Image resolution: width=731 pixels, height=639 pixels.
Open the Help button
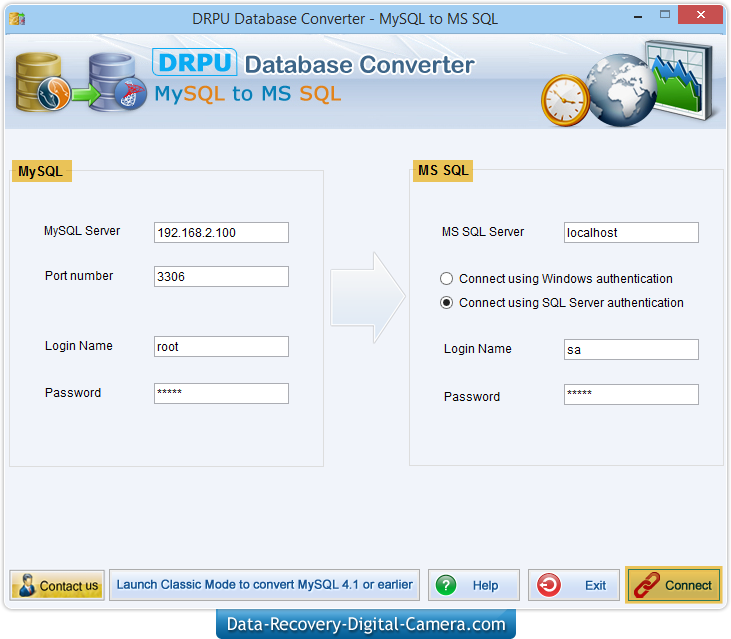click(x=474, y=585)
